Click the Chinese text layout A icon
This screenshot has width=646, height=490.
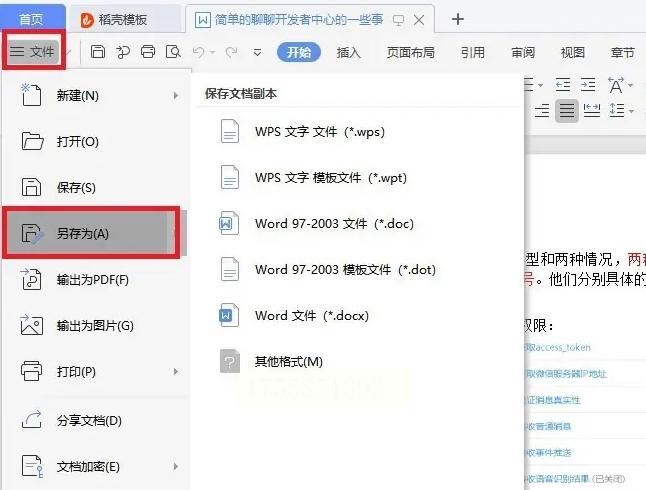616,85
